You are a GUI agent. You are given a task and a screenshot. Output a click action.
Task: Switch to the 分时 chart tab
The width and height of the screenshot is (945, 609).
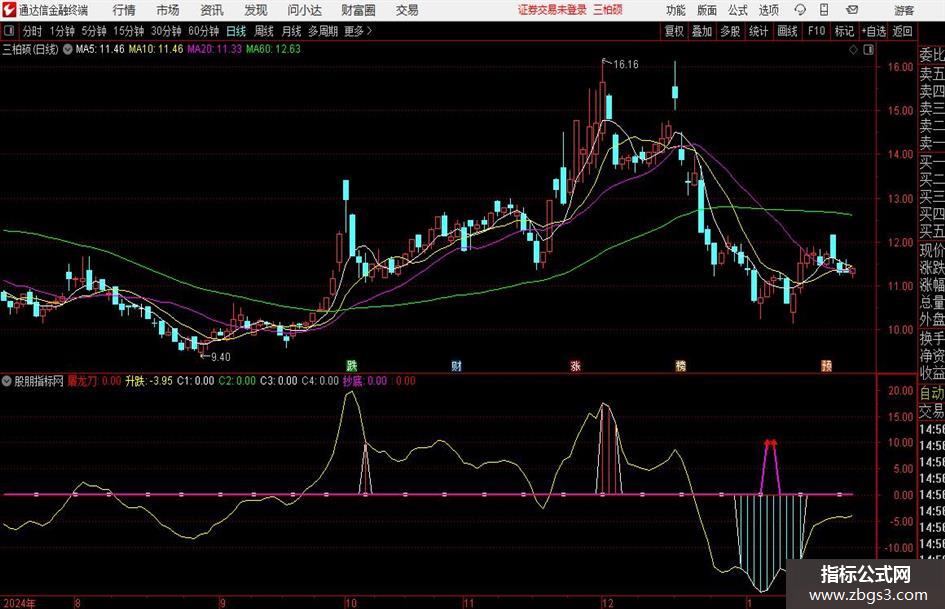click(33, 31)
